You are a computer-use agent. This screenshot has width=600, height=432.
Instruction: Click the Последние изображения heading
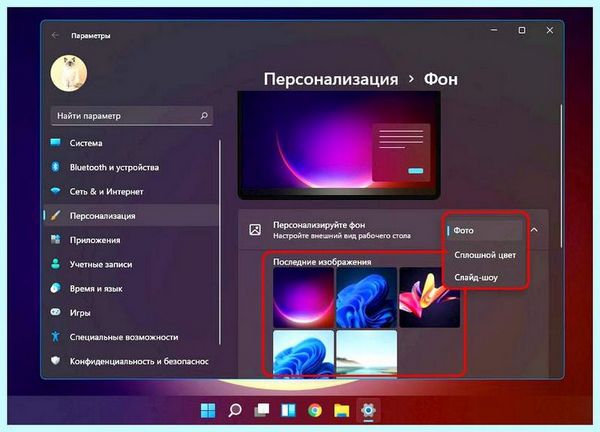pos(322,262)
